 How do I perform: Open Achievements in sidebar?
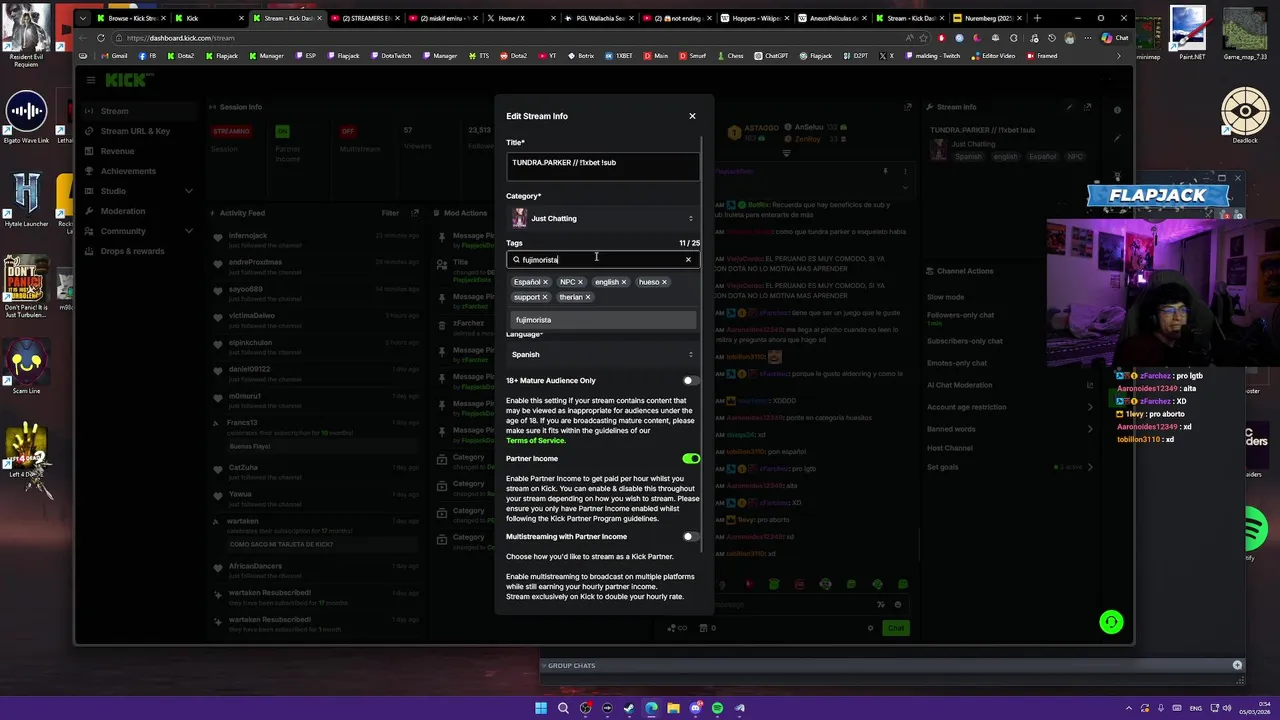click(x=128, y=171)
